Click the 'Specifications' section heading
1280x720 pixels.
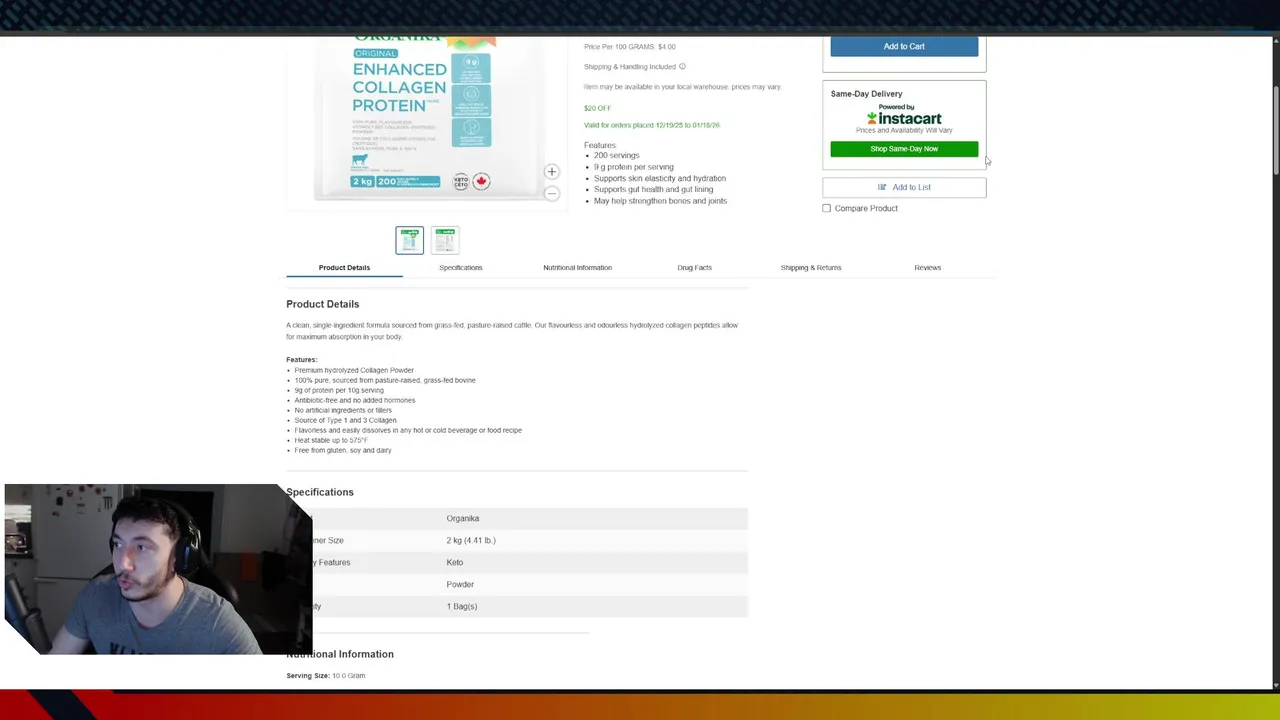pos(320,492)
